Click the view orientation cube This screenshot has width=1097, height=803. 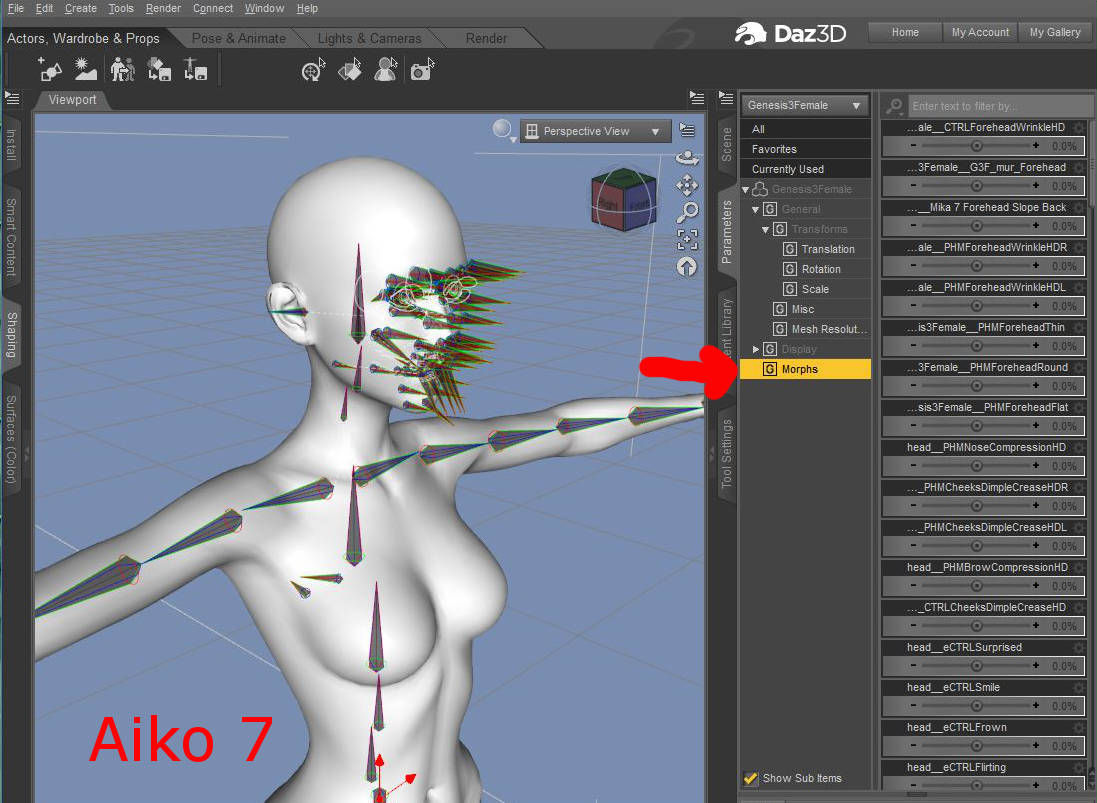pyautogui.click(x=623, y=200)
